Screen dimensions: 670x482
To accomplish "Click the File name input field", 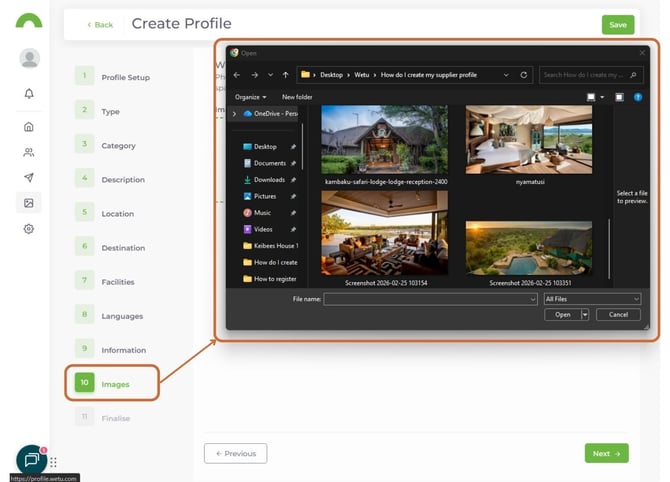I will click(x=430, y=299).
